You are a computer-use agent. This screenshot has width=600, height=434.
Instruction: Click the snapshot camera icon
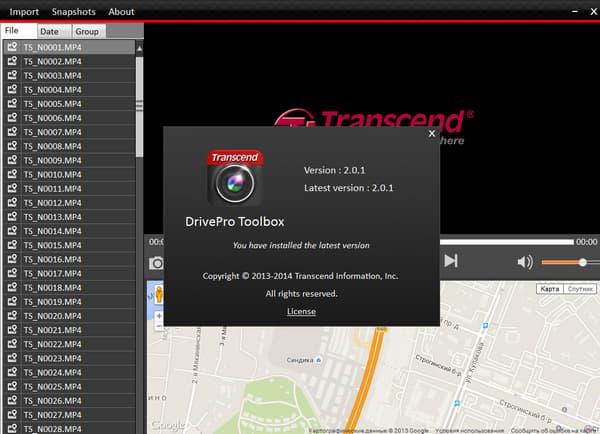pyautogui.click(x=156, y=263)
